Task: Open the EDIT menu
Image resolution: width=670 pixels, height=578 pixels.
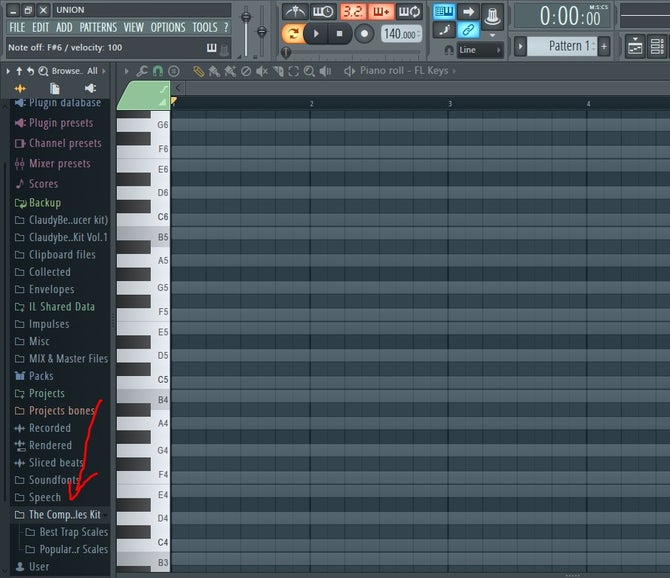Action: point(41,27)
